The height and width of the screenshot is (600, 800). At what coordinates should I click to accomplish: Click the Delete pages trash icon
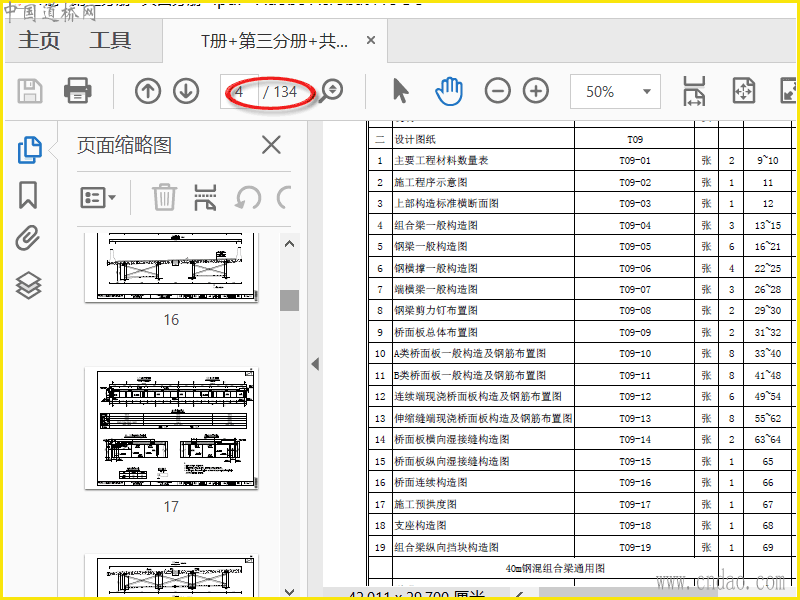point(164,197)
